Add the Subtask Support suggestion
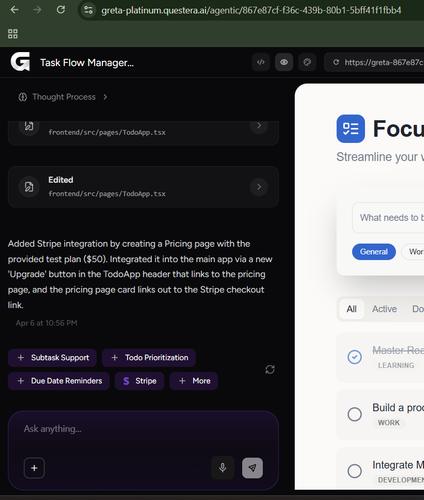Screen dimensions: 424x500 [x=52, y=358]
